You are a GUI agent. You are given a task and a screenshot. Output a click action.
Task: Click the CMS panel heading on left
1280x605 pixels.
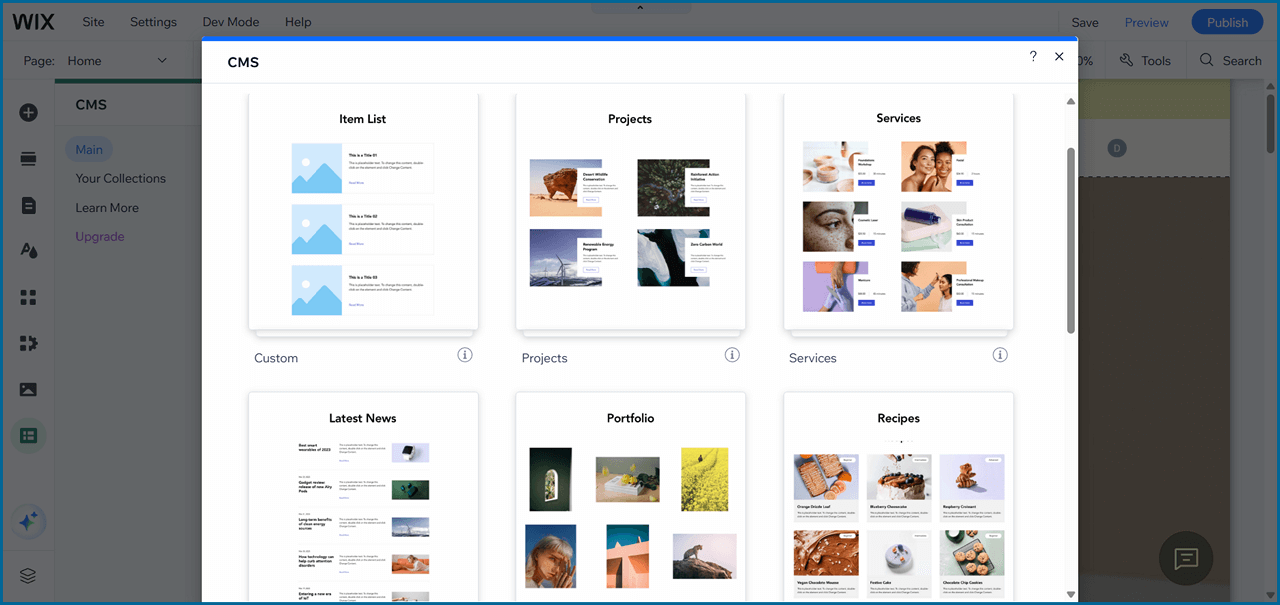point(91,104)
